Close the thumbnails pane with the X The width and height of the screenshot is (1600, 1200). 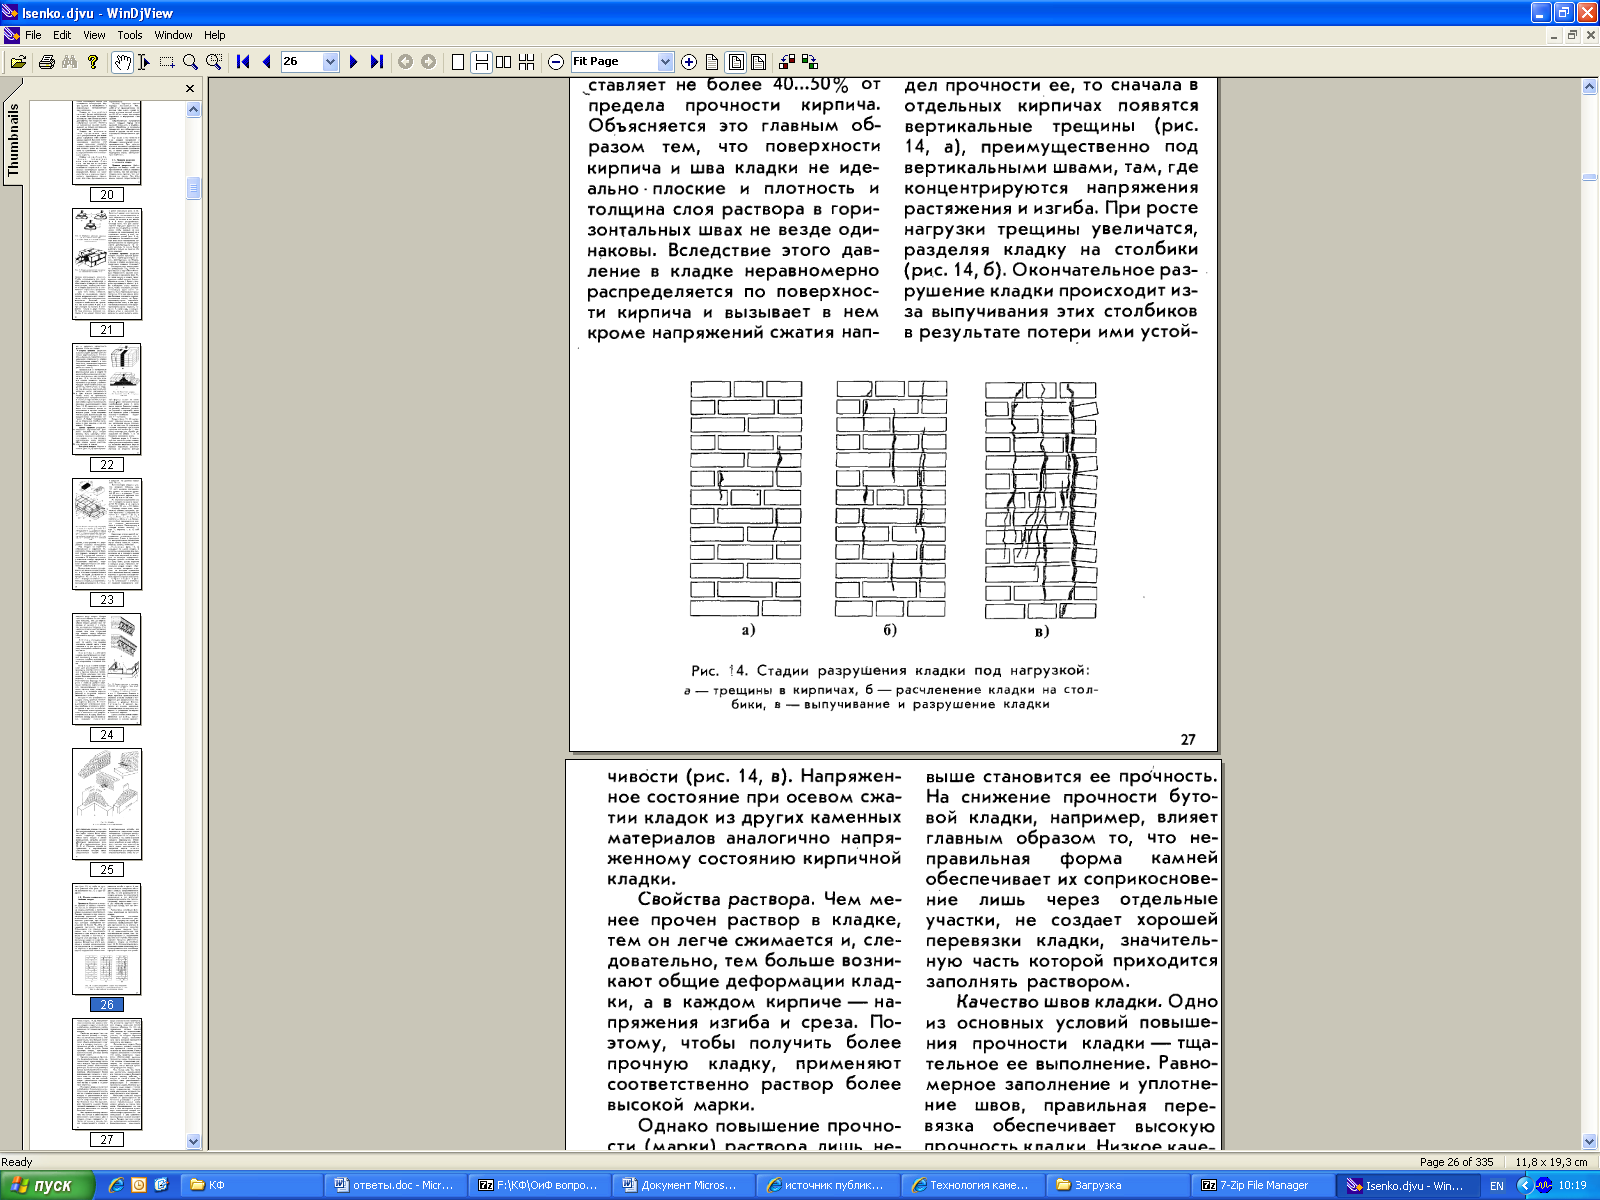tap(190, 89)
